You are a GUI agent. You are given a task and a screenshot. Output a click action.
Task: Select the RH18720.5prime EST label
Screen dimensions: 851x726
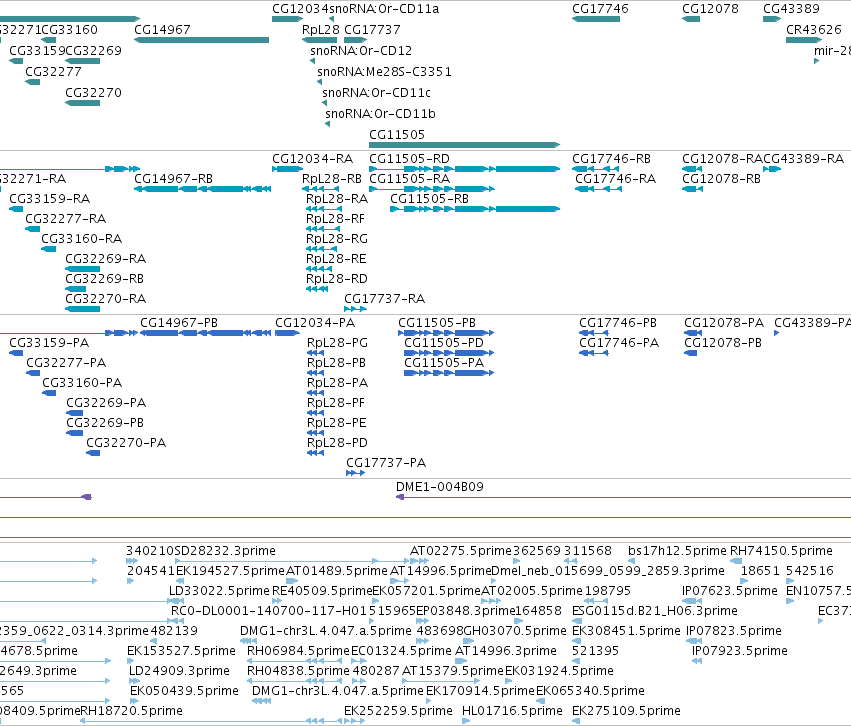(131, 711)
